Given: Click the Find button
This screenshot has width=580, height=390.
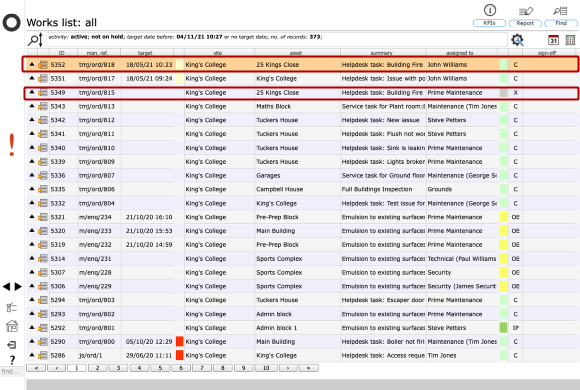Looking at the screenshot, I should coord(561,23).
